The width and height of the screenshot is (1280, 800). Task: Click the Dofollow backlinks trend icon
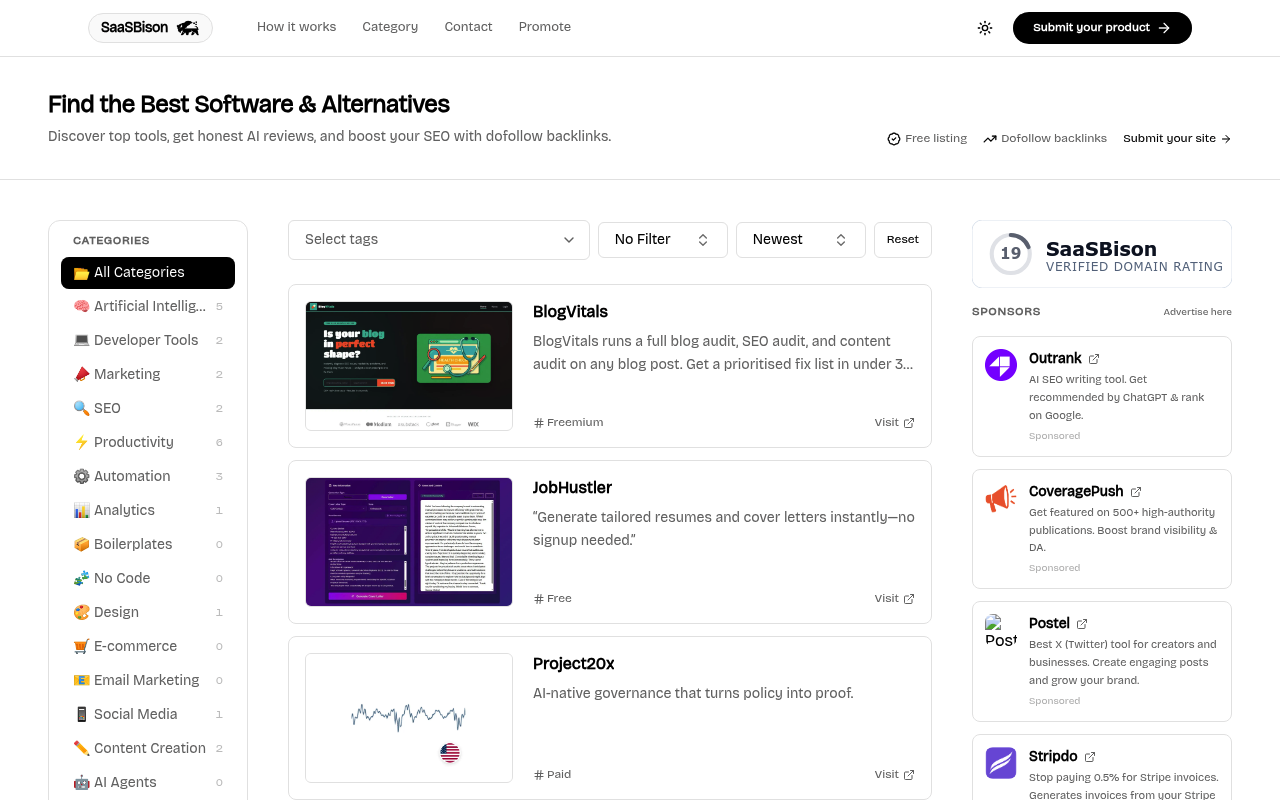pyautogui.click(x=990, y=139)
